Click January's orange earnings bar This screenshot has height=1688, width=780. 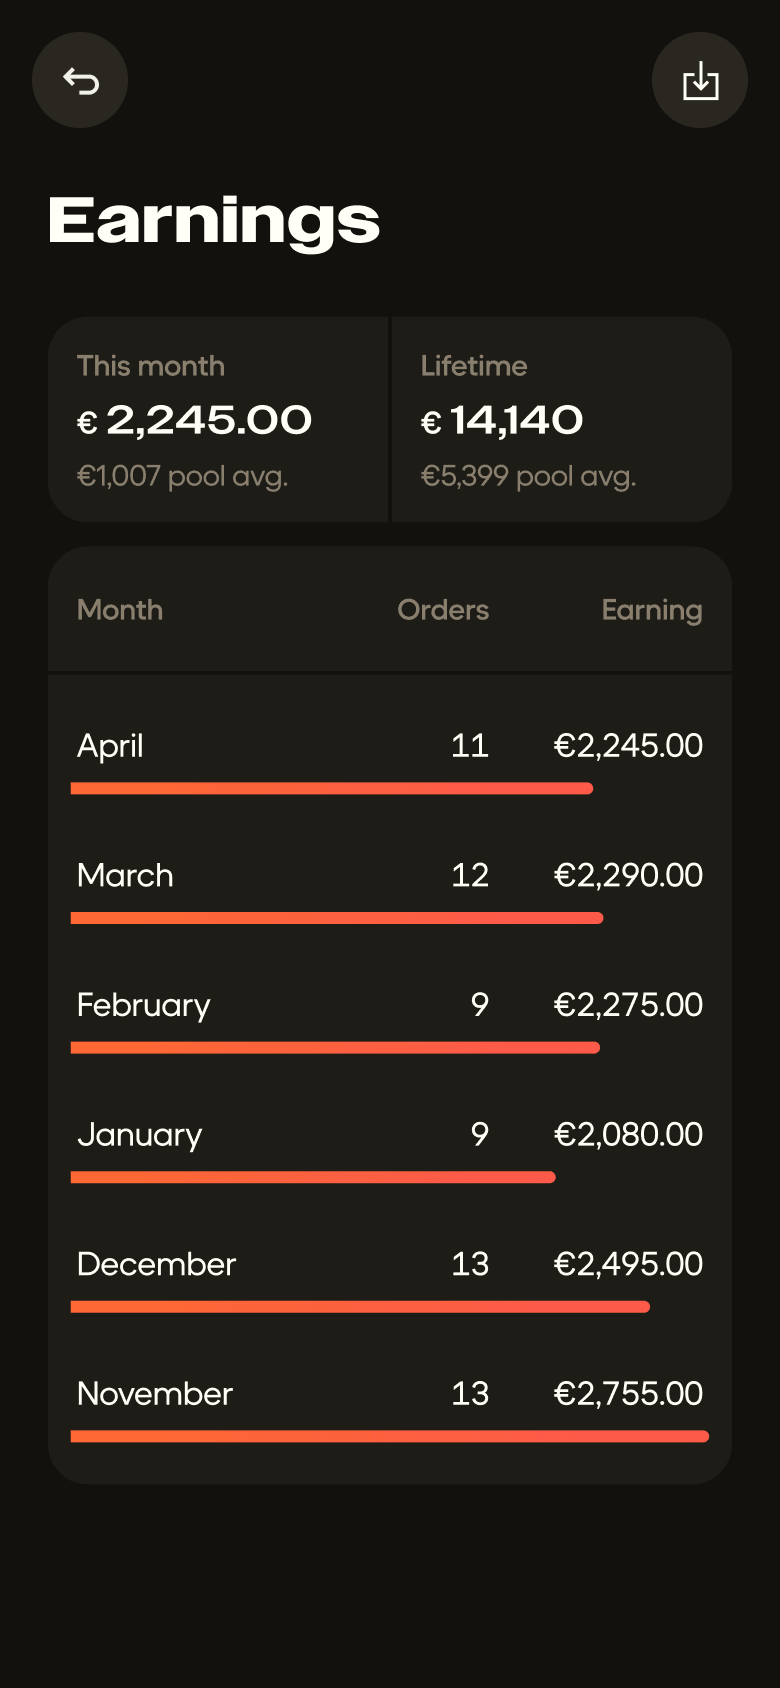pos(313,1178)
